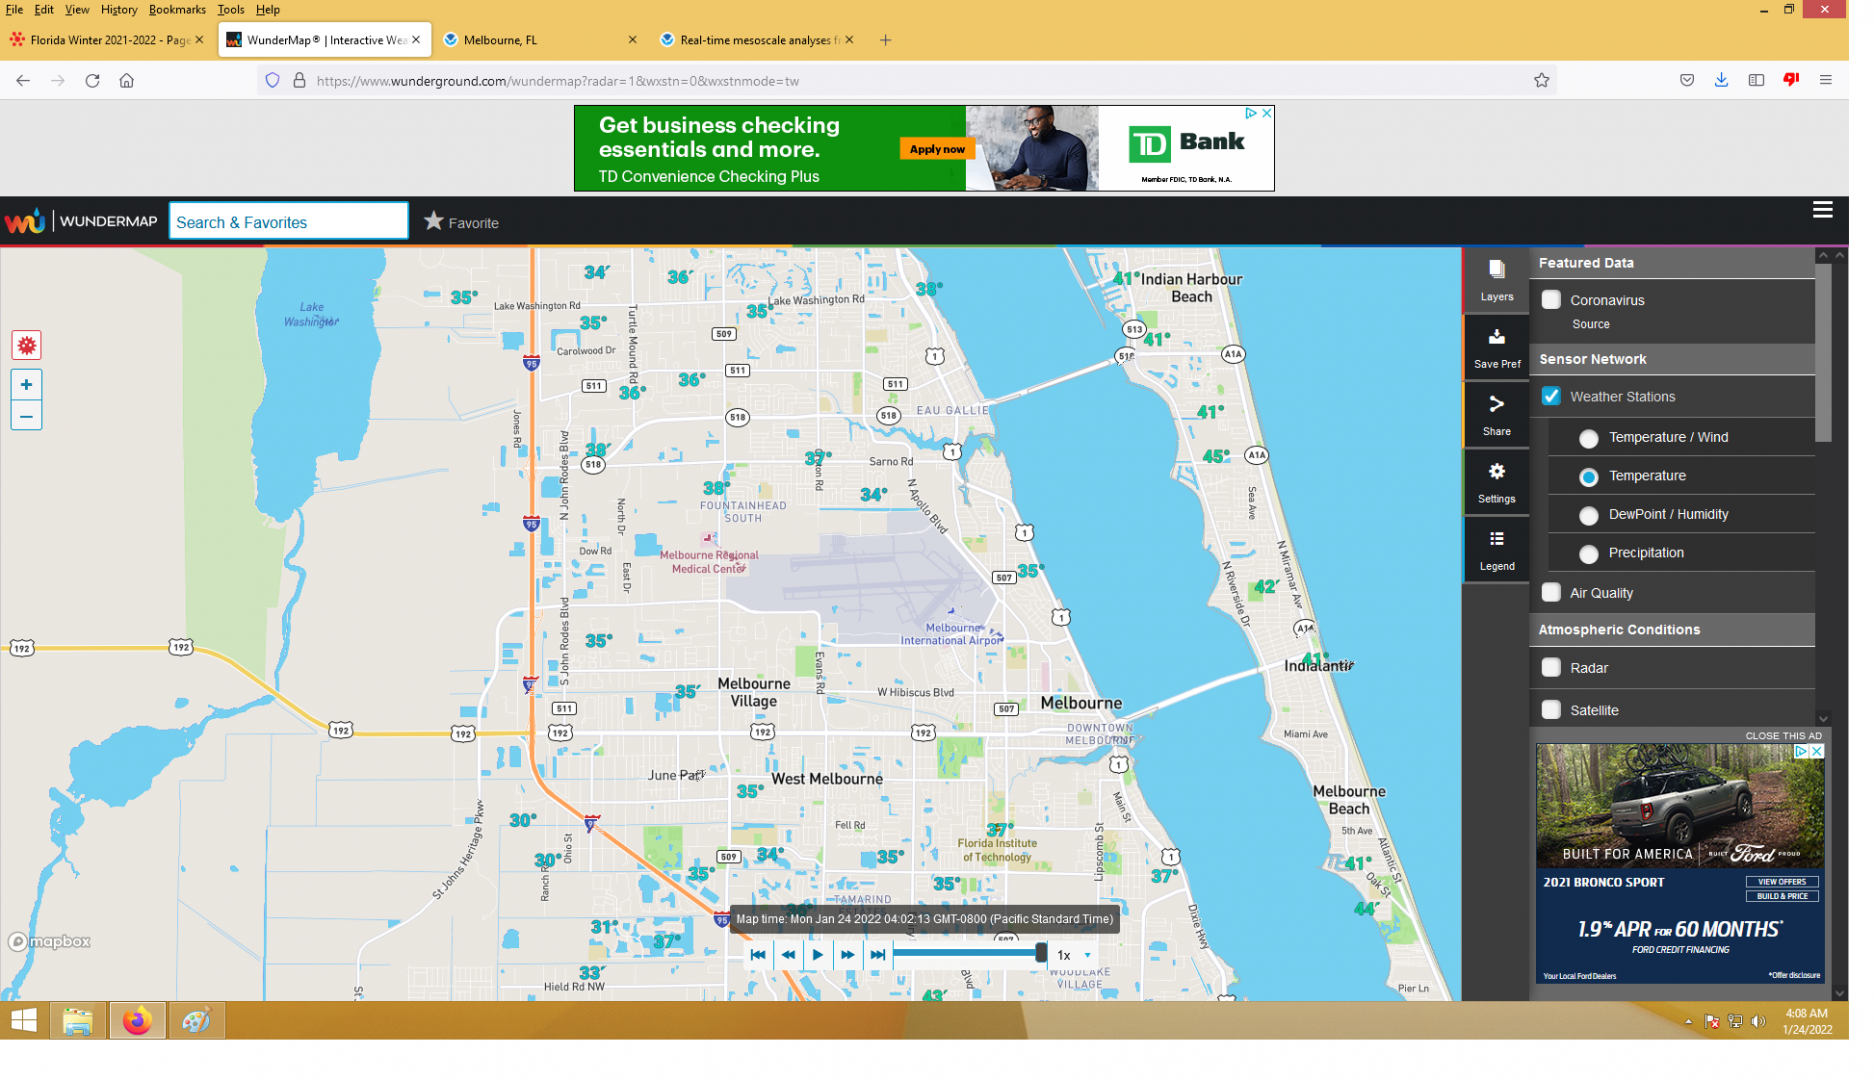The width and height of the screenshot is (1874, 1080).
Task: Open the File menu
Action: click(x=14, y=10)
